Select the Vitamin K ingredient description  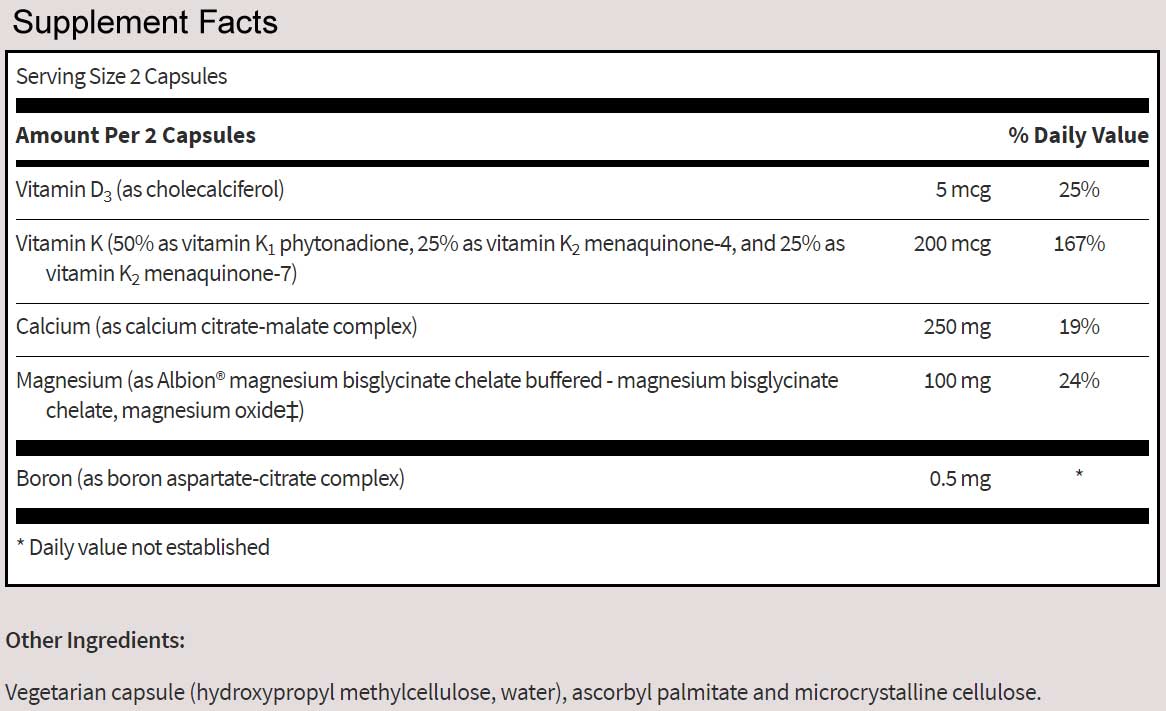coord(430,258)
